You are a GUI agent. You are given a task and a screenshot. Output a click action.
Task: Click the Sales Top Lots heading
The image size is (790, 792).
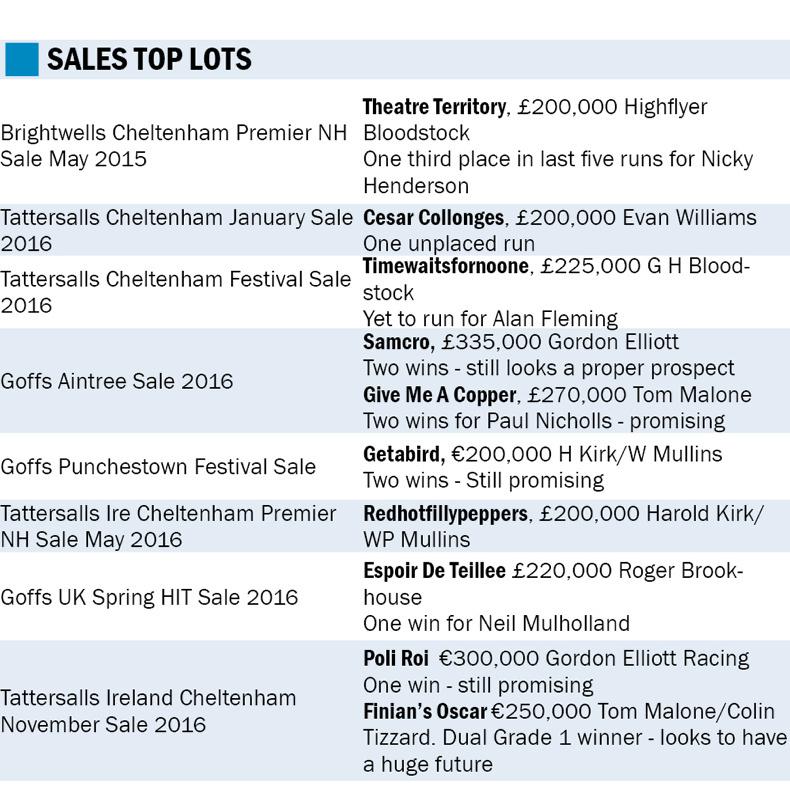coord(149,61)
